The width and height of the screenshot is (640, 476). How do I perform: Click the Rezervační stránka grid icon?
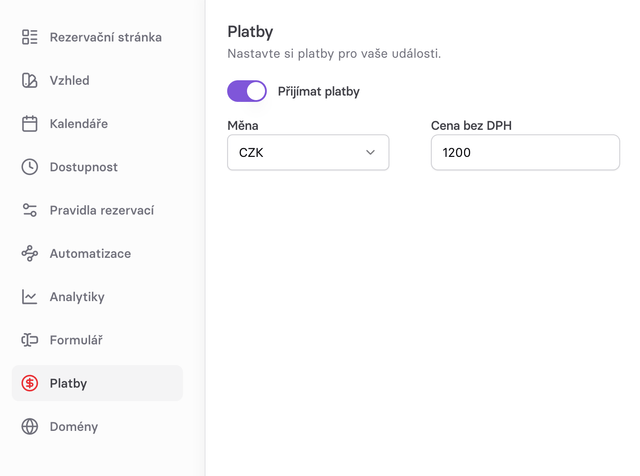(29, 37)
